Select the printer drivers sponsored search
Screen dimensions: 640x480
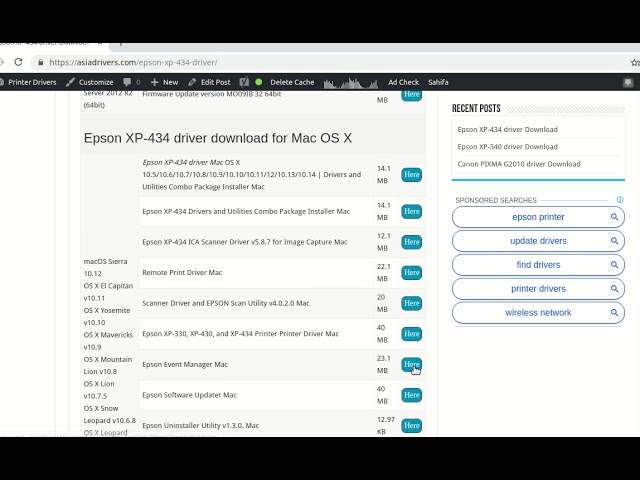[538, 289]
